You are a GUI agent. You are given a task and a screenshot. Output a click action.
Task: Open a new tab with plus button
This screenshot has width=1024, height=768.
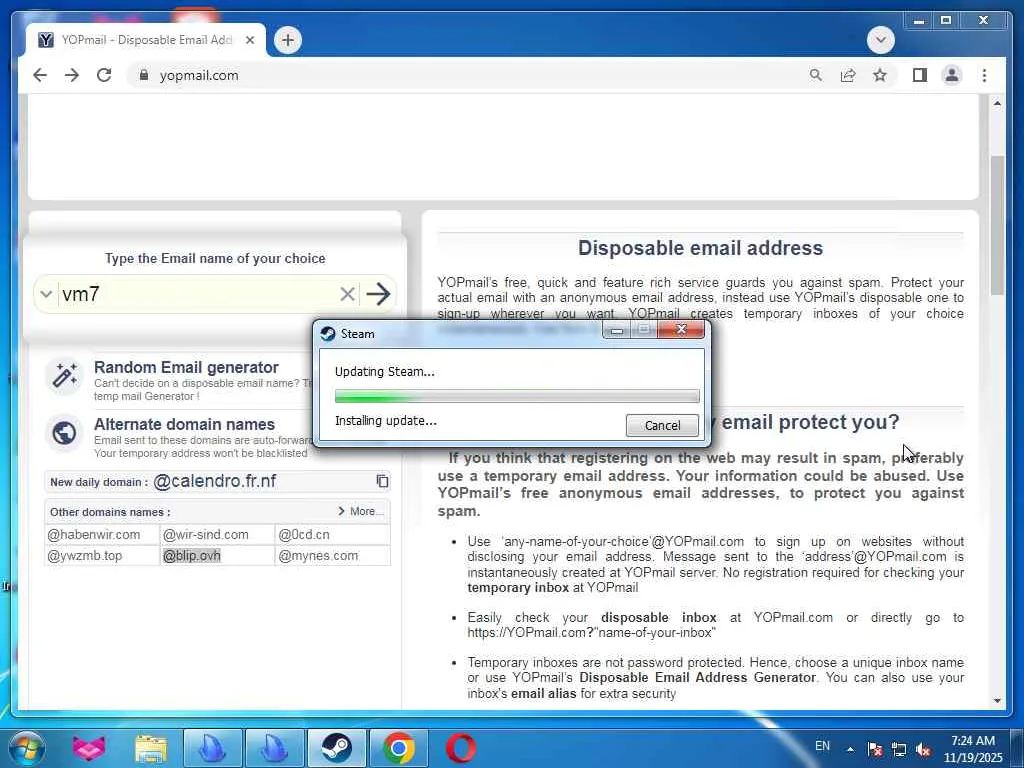click(287, 40)
